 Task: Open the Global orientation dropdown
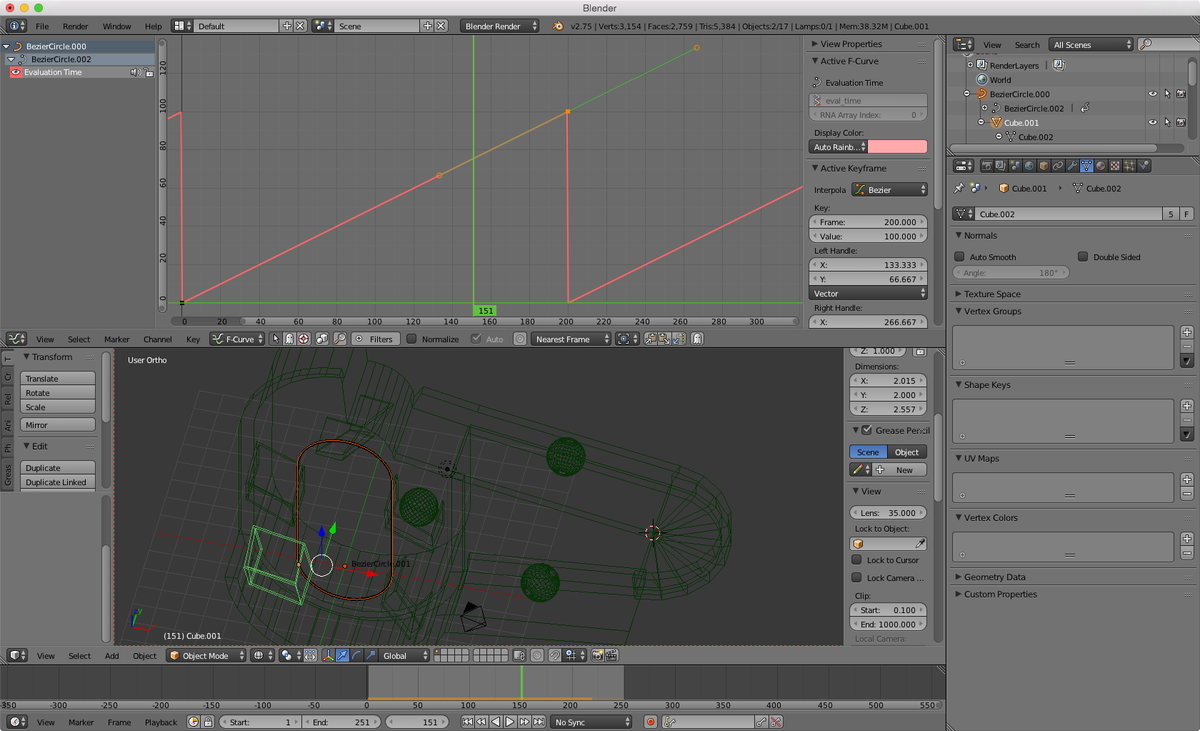[405, 656]
